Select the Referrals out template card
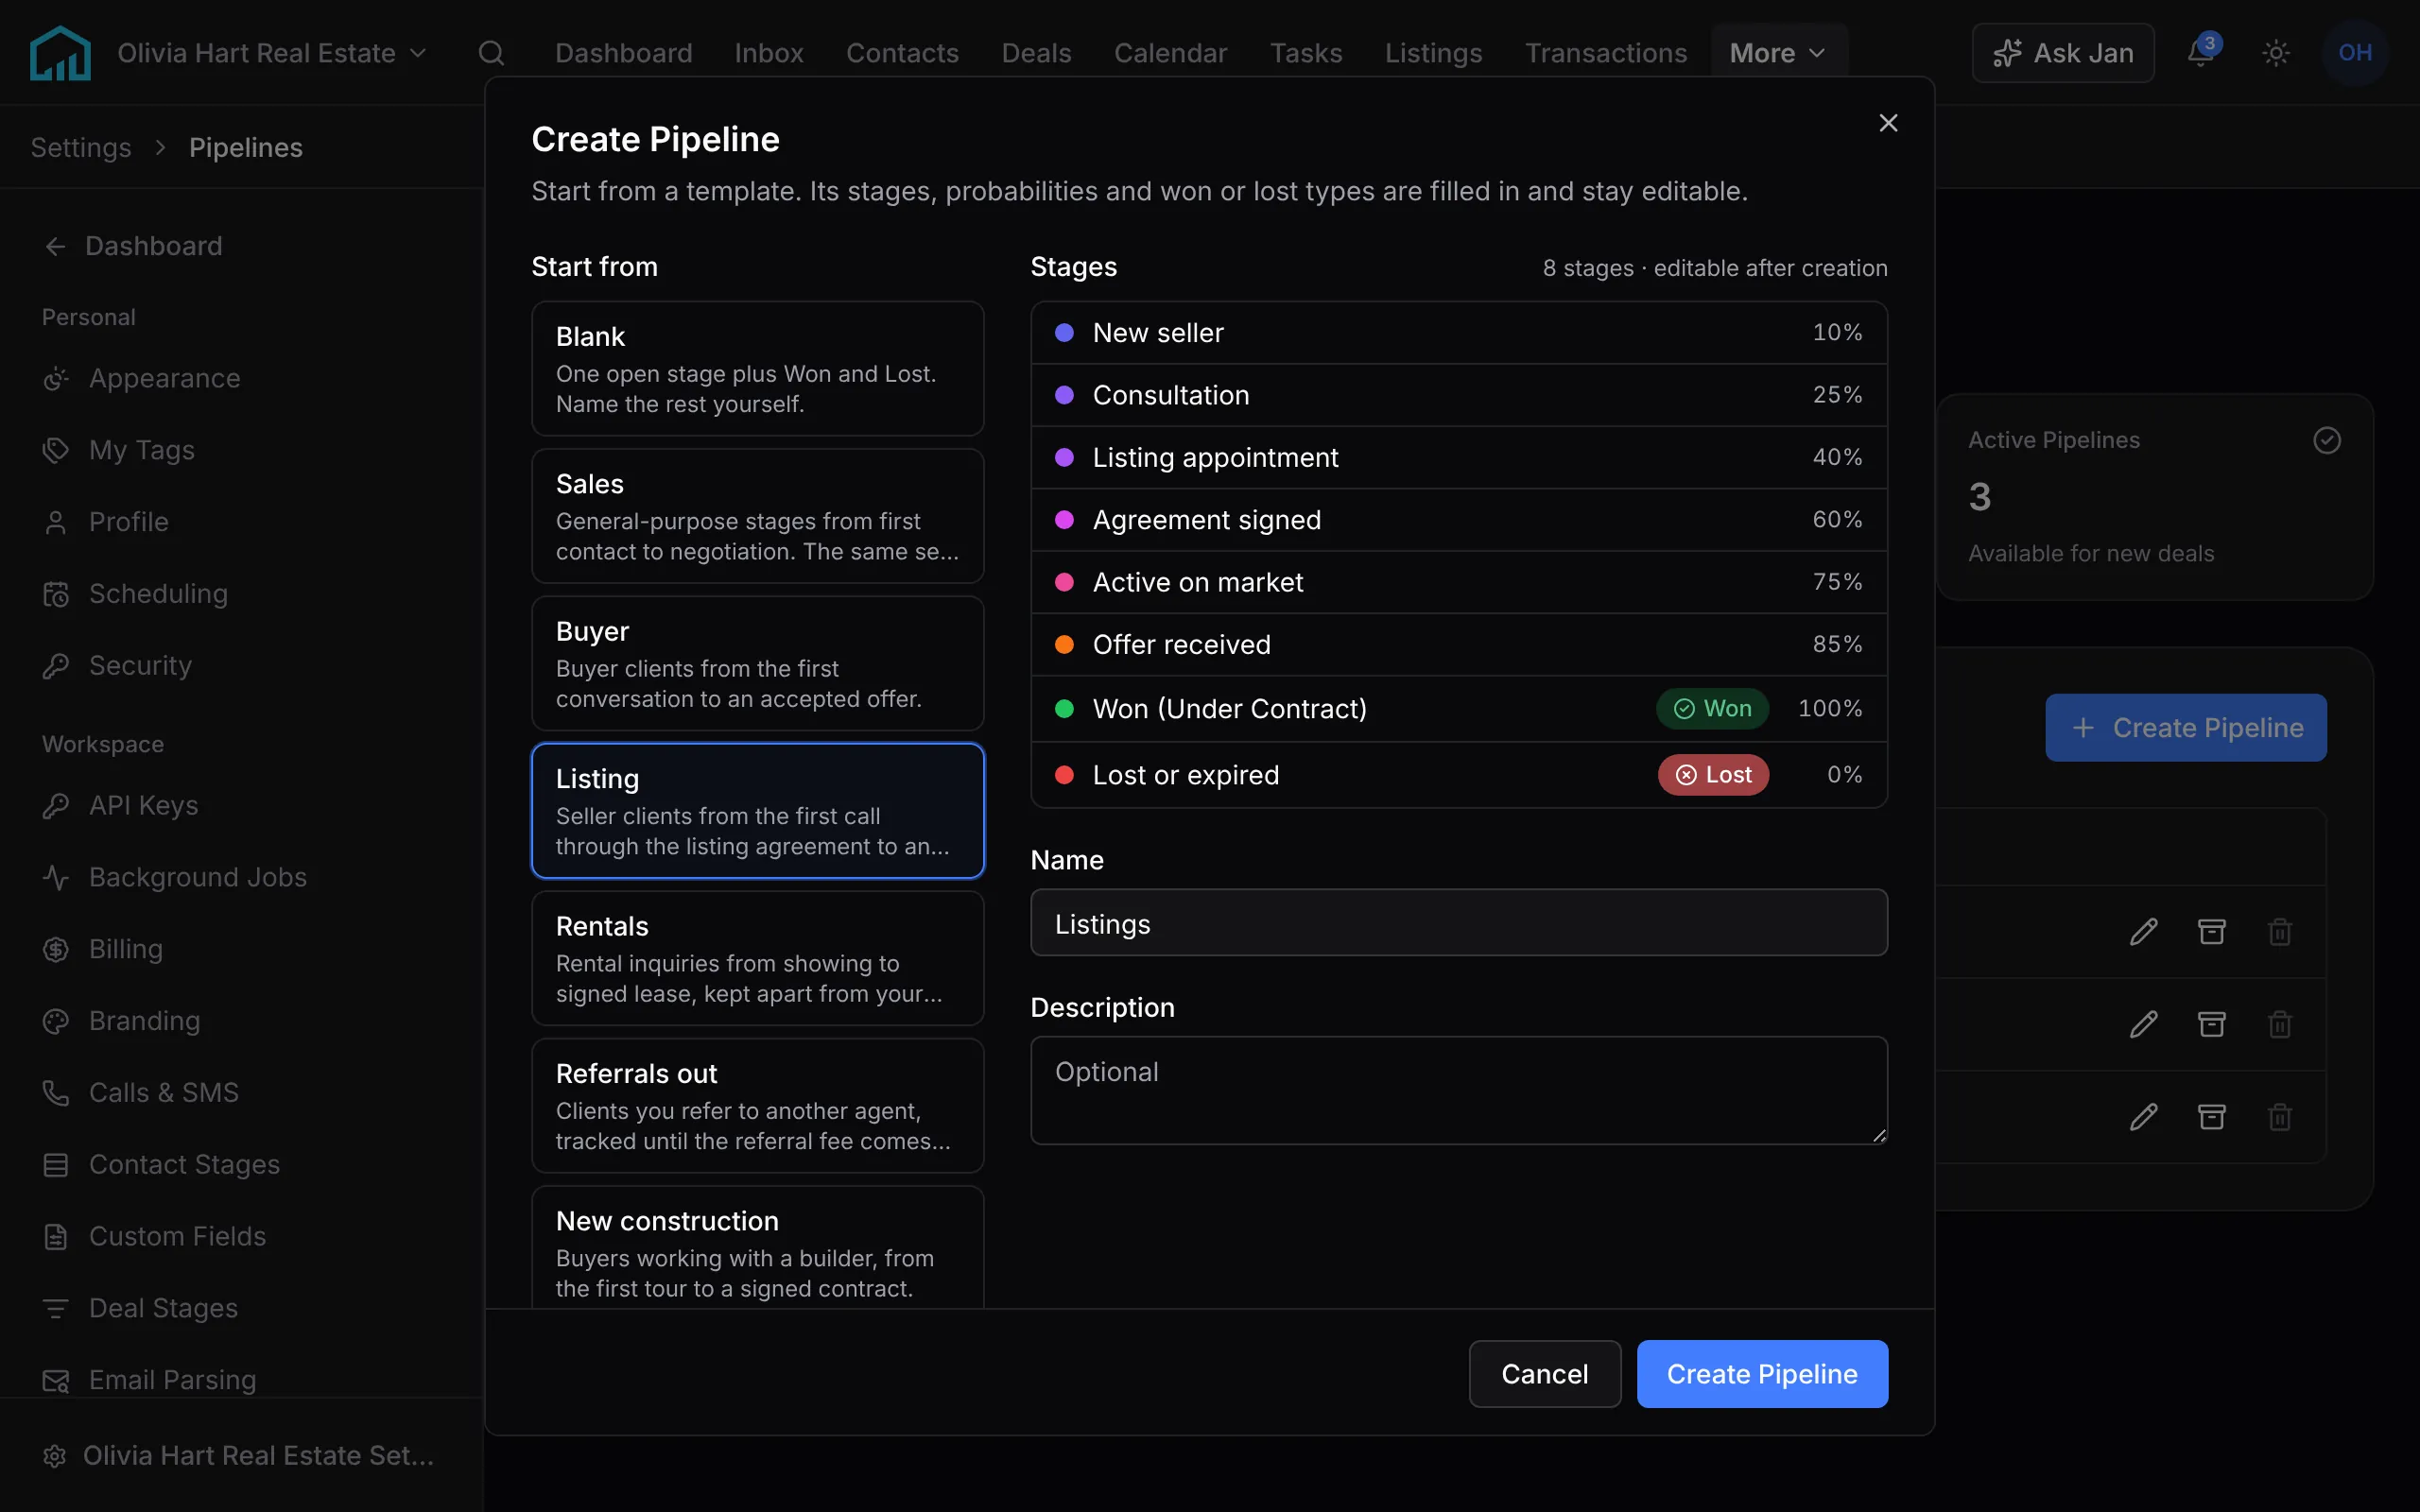This screenshot has width=2420, height=1512. coord(758,1106)
